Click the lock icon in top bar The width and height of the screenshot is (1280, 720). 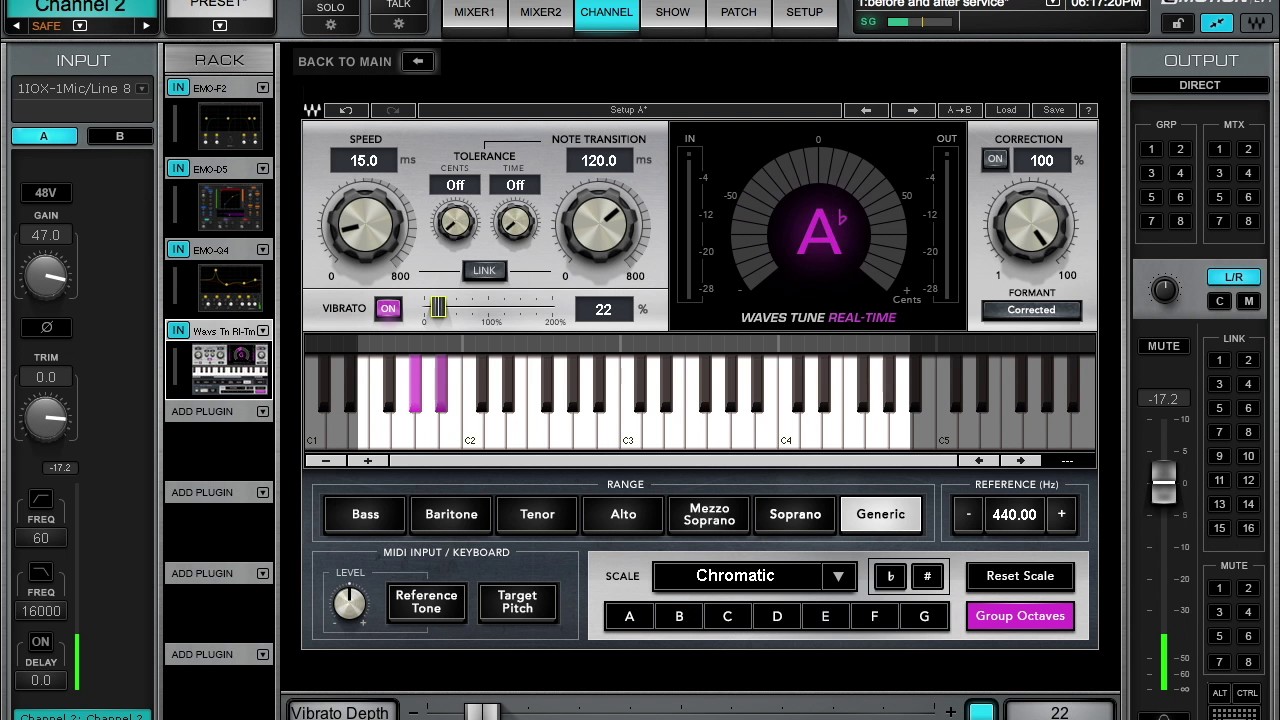pyautogui.click(x=1179, y=23)
